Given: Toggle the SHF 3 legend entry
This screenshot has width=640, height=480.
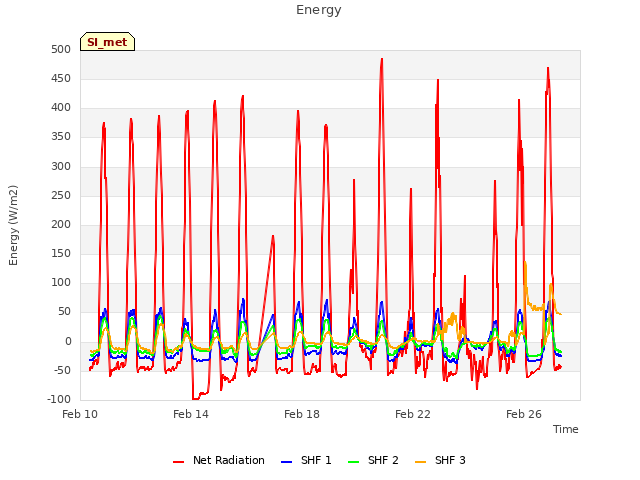Looking at the screenshot, I should click(440, 460).
